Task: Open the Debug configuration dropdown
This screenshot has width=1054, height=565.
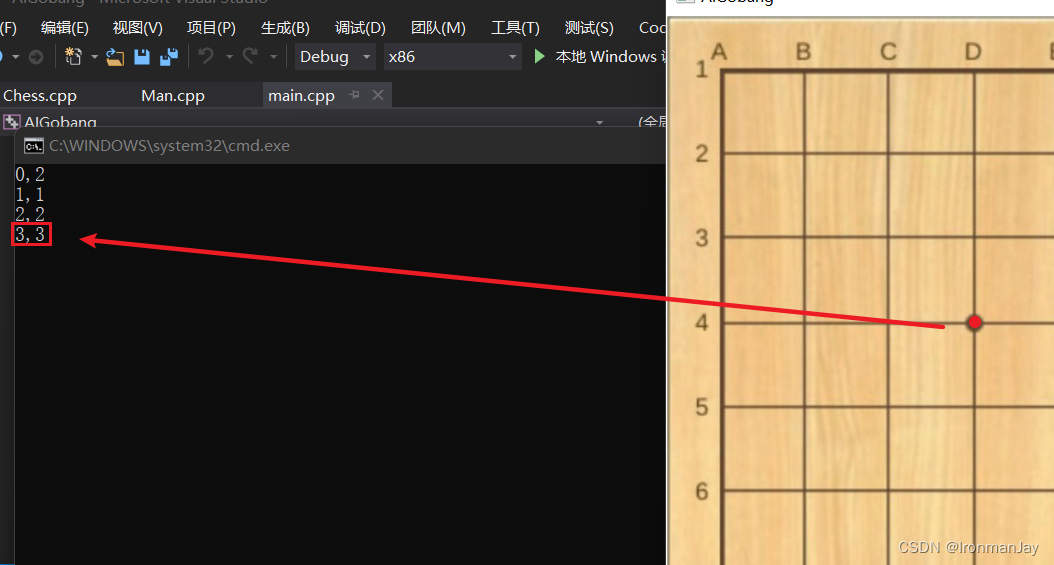Action: coord(335,57)
